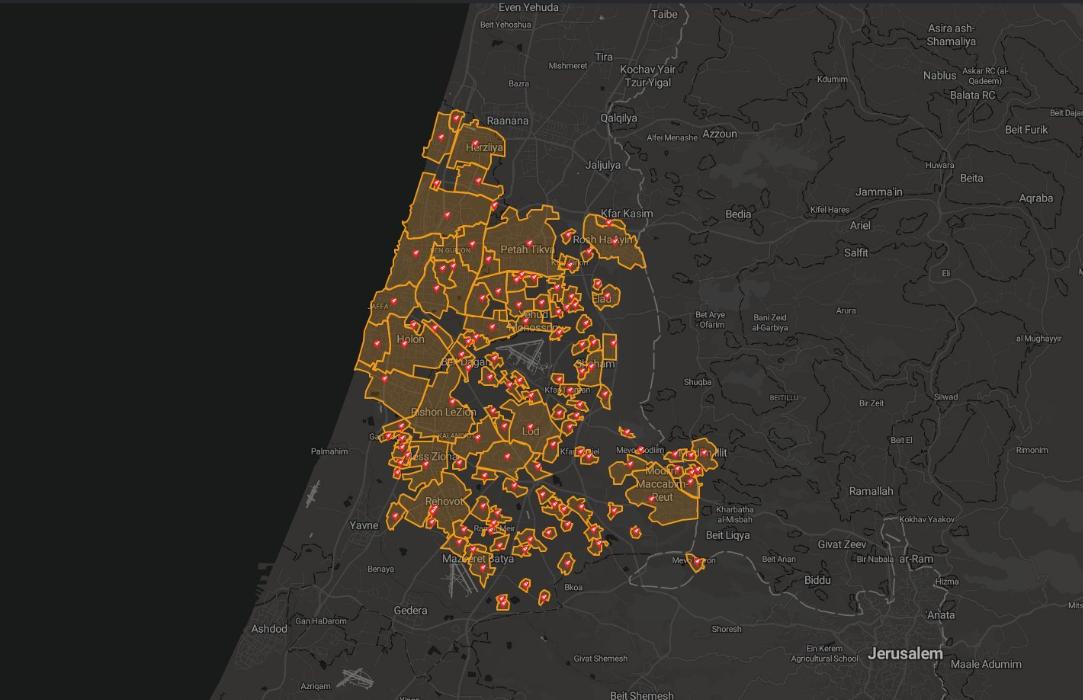Click the ar-Ram label
Viewport: 1083px width, 700px height.
916,558
